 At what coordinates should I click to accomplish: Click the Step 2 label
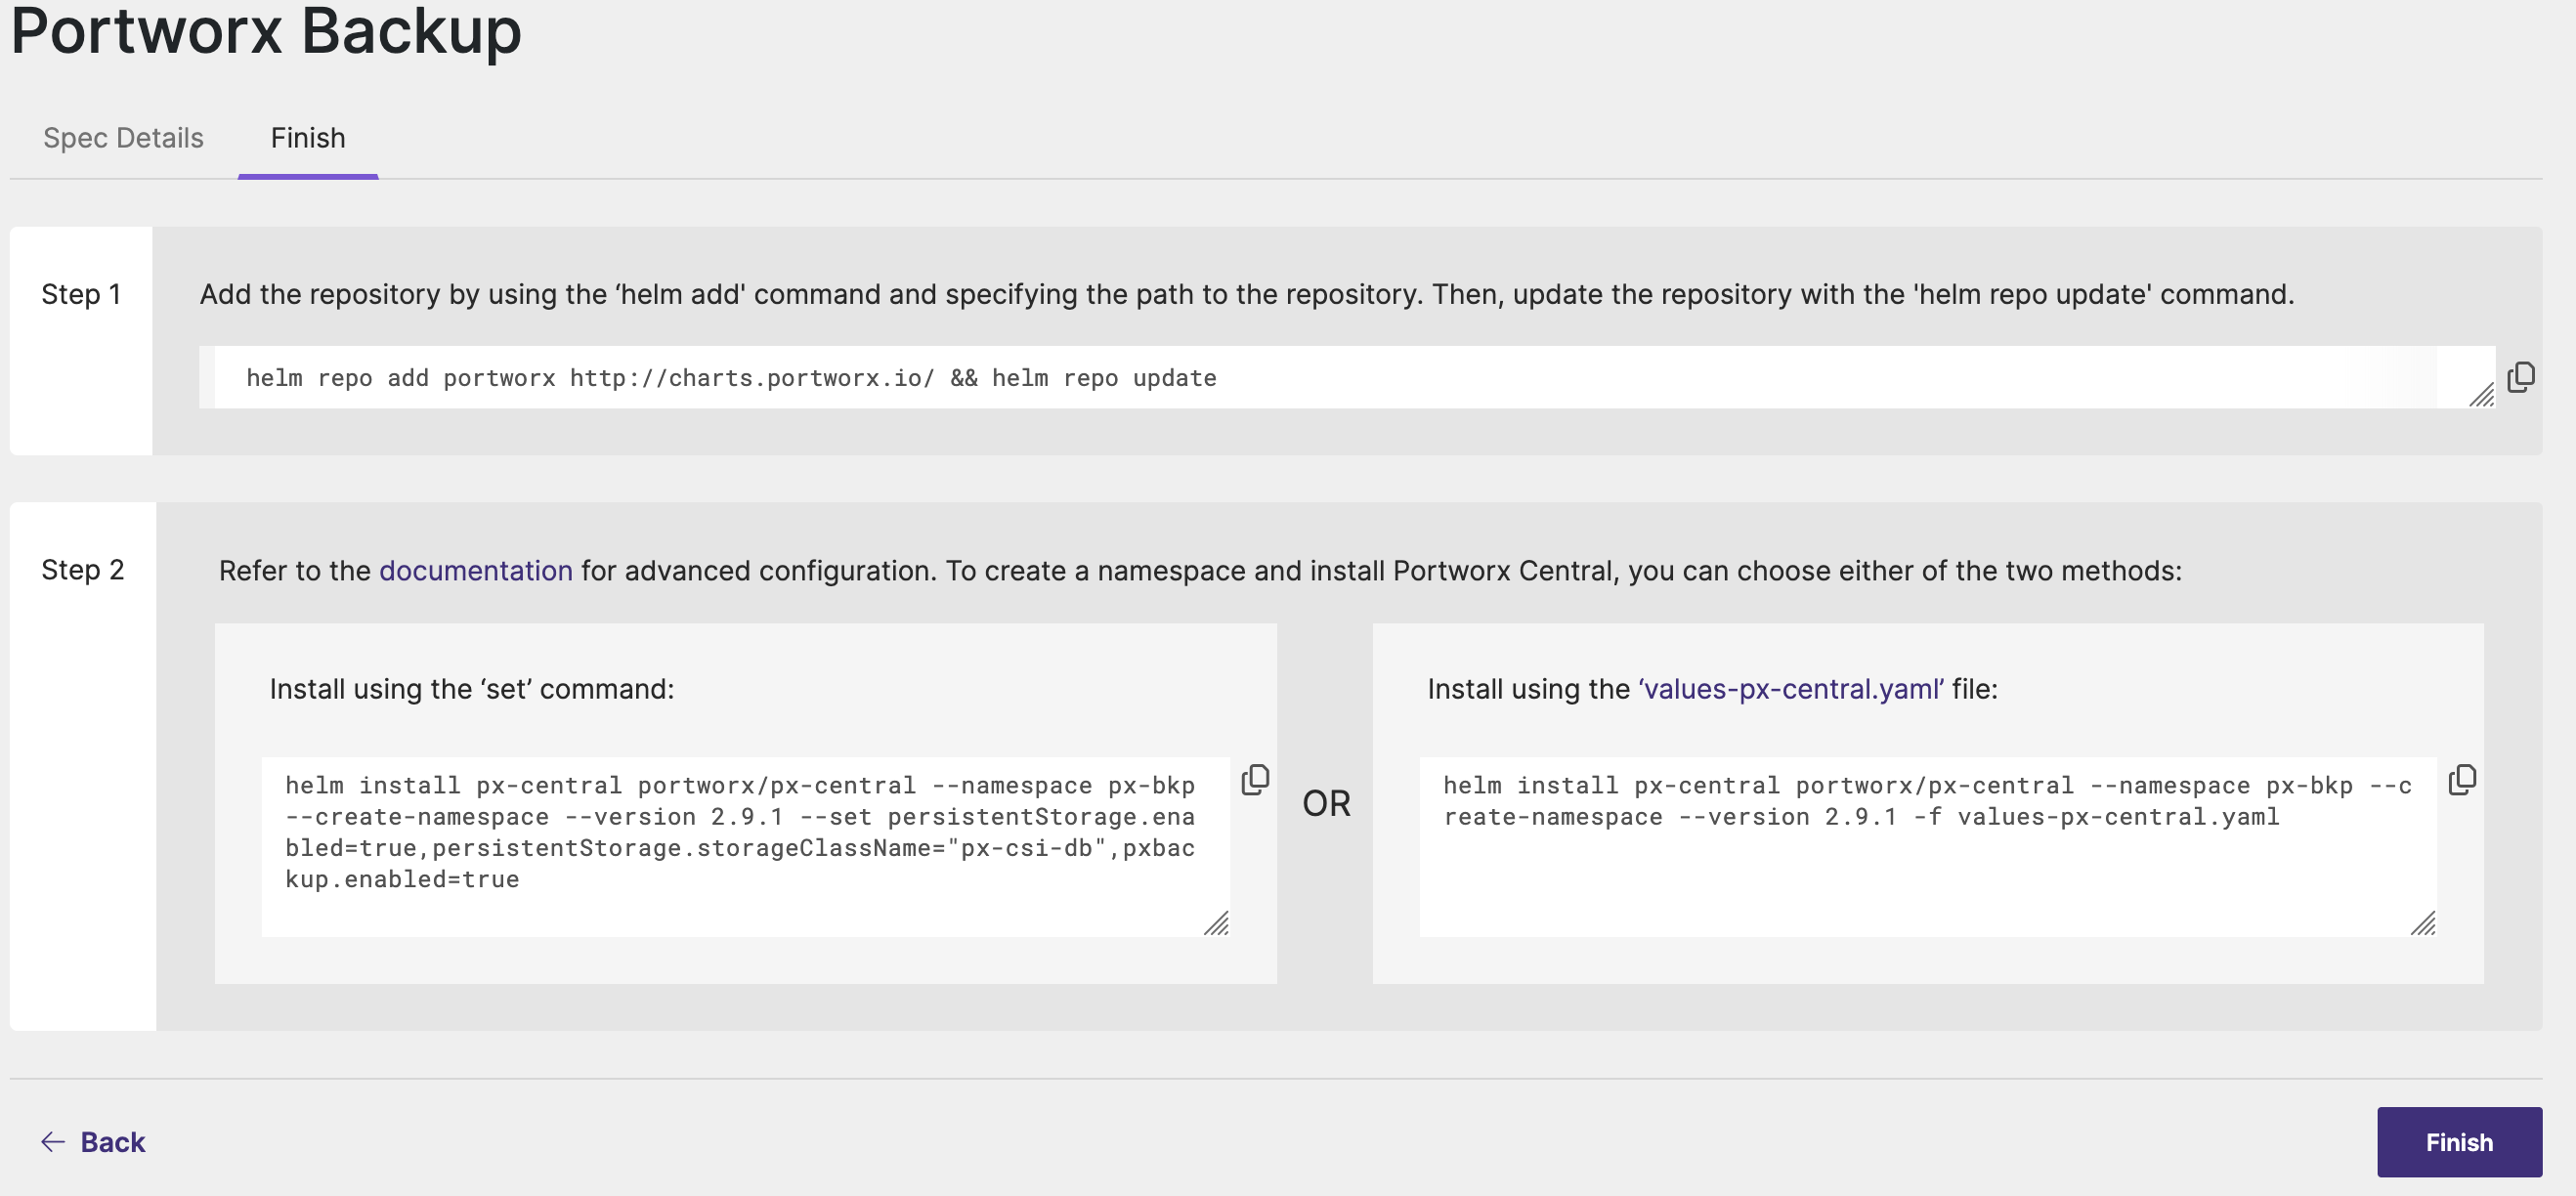pos(83,570)
